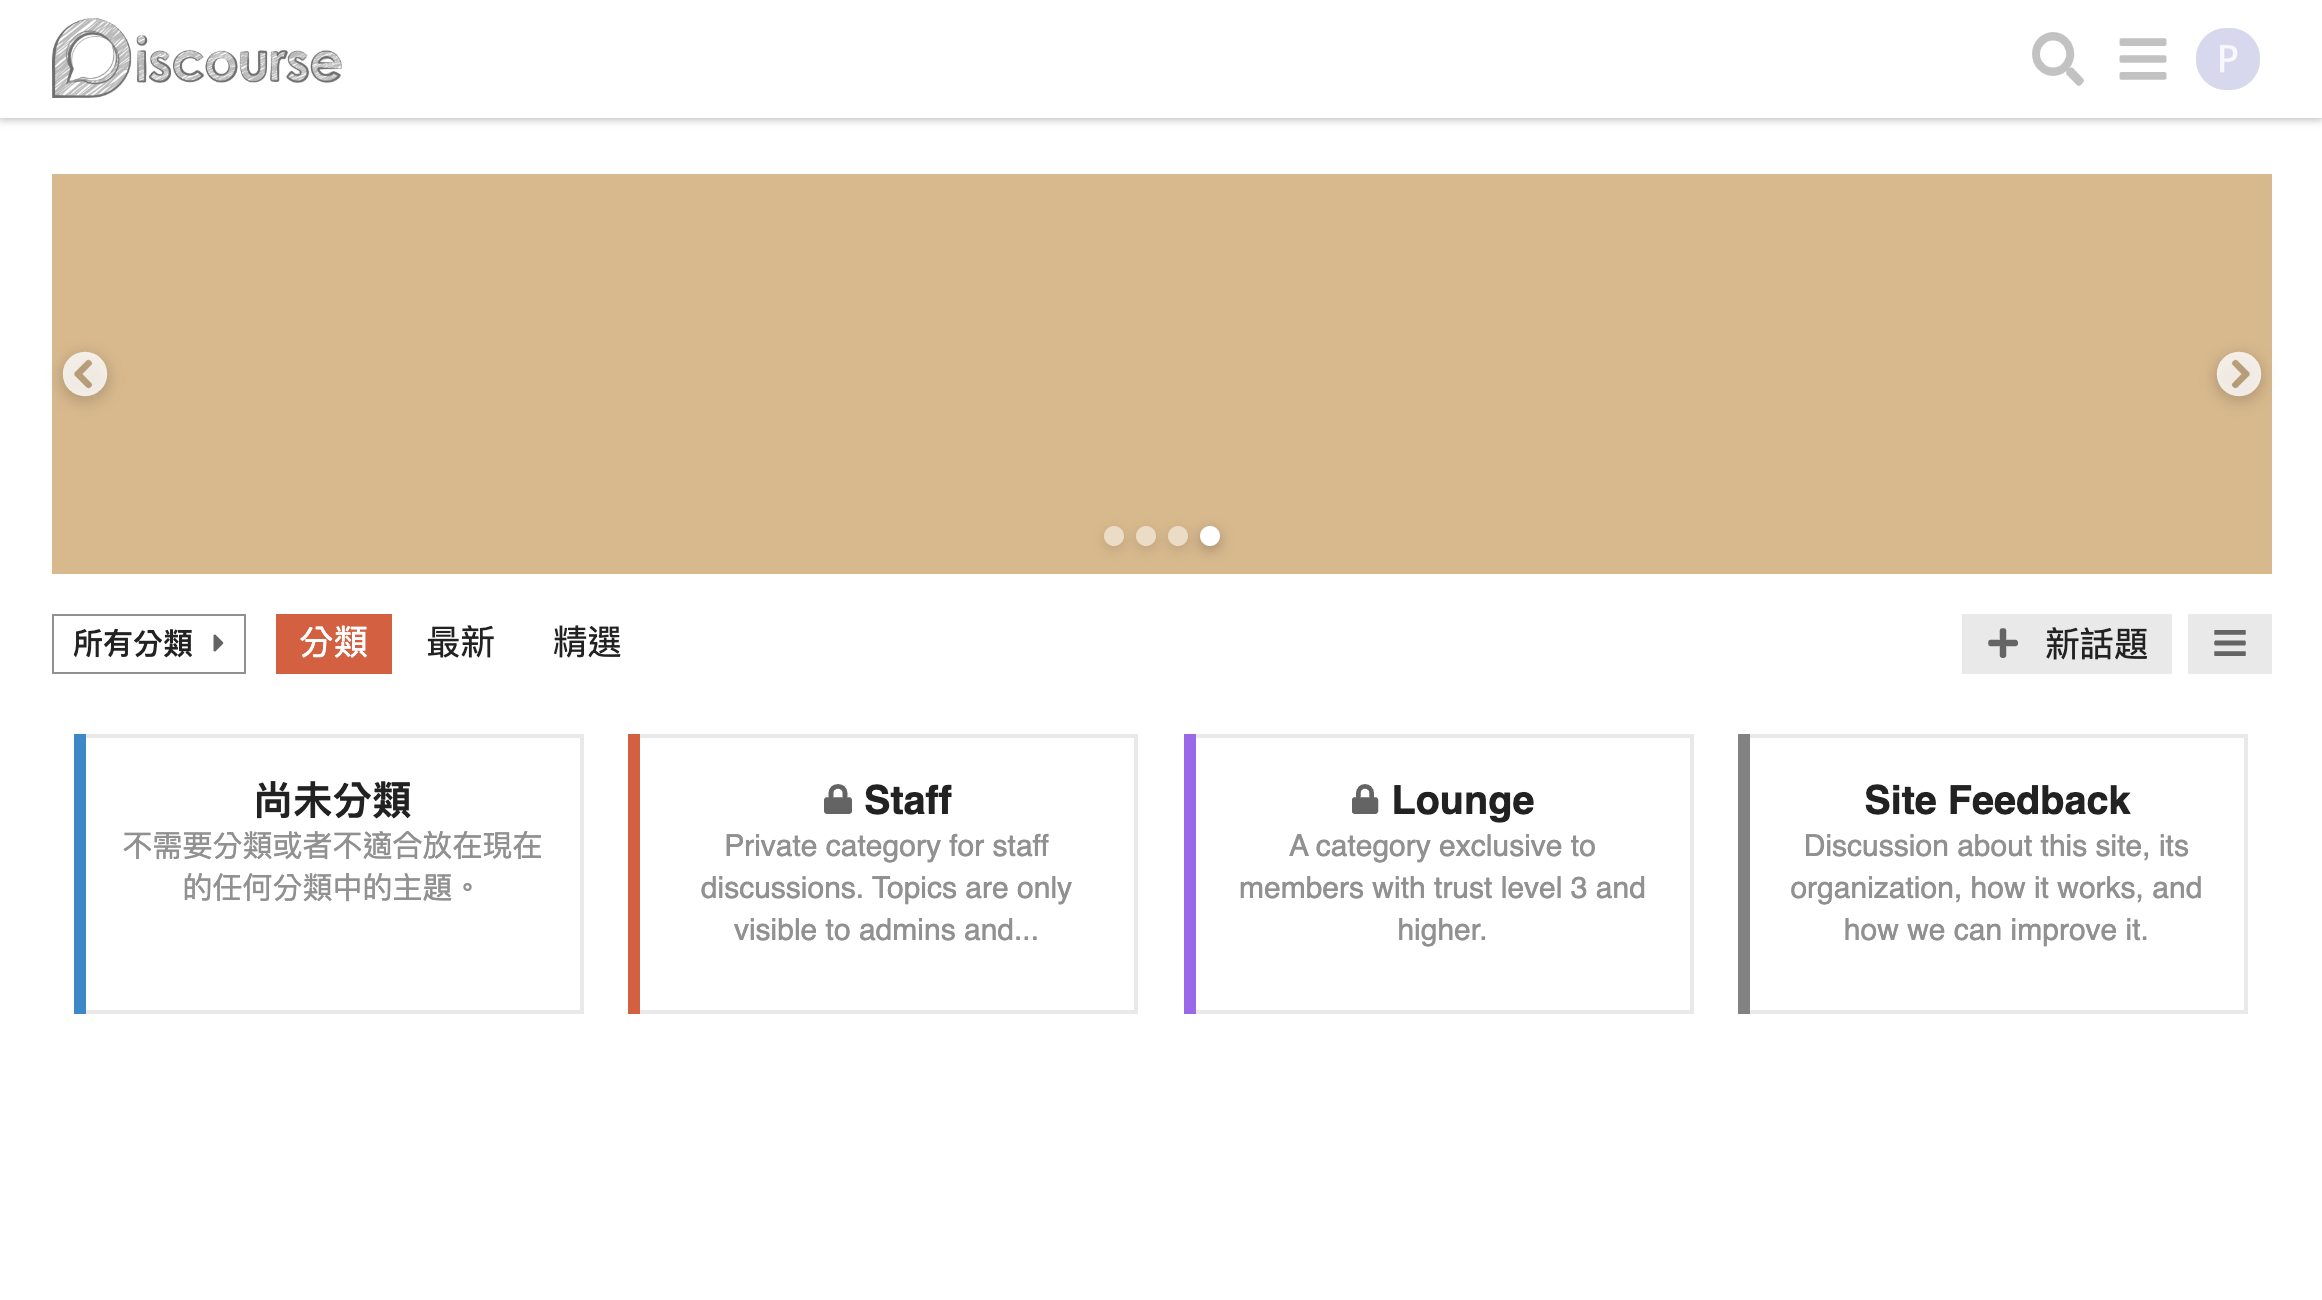Image resolution: width=2322 pixels, height=1300 pixels.
Task: Expand the 所有分類 category dropdown
Action: [x=149, y=643]
